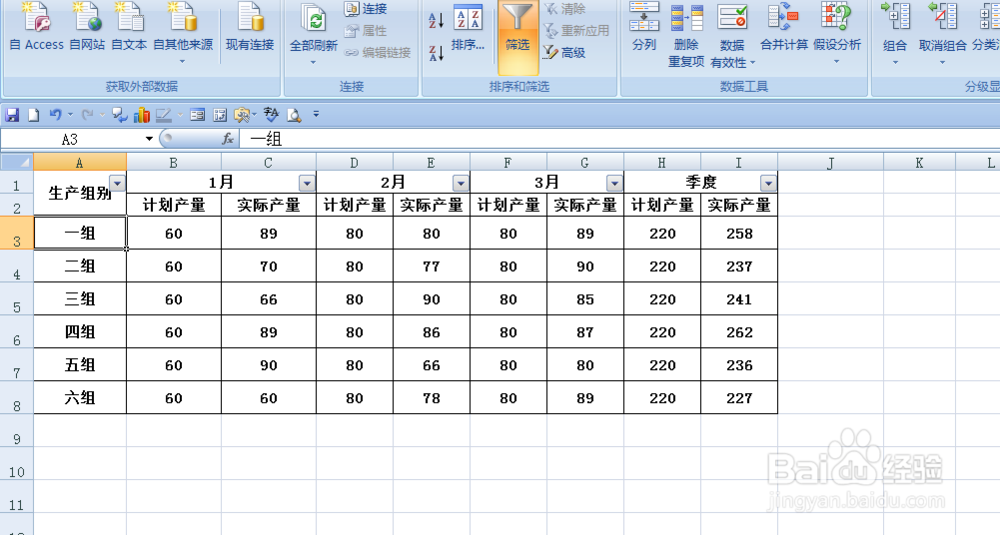This screenshot has height=535, width=1000.
Task: Click 重新应用 to reapply the filter
Action: pyautogui.click(x=577, y=31)
